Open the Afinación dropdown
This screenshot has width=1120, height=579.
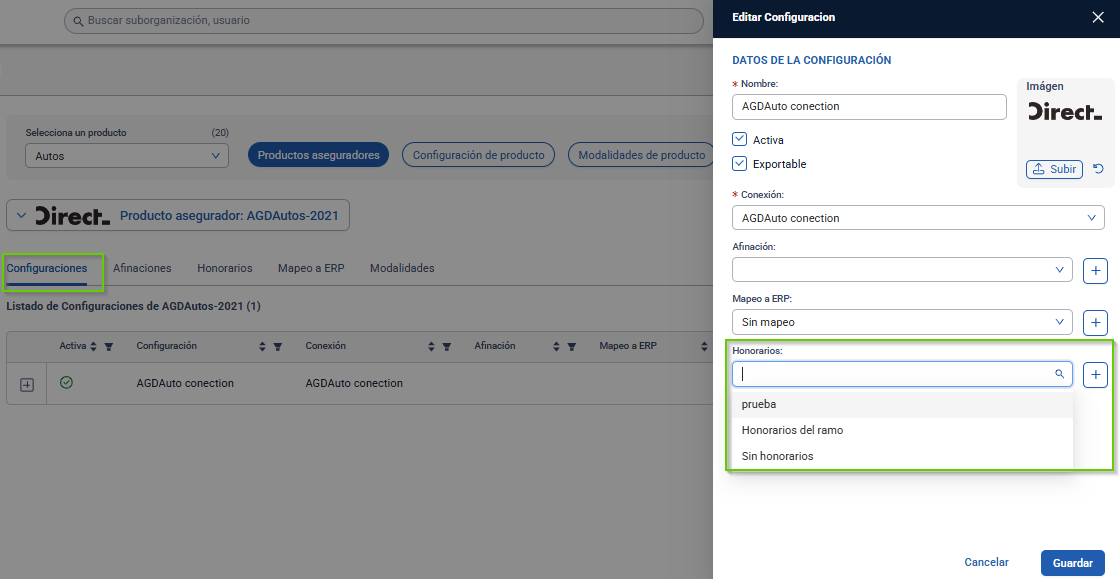(902, 270)
